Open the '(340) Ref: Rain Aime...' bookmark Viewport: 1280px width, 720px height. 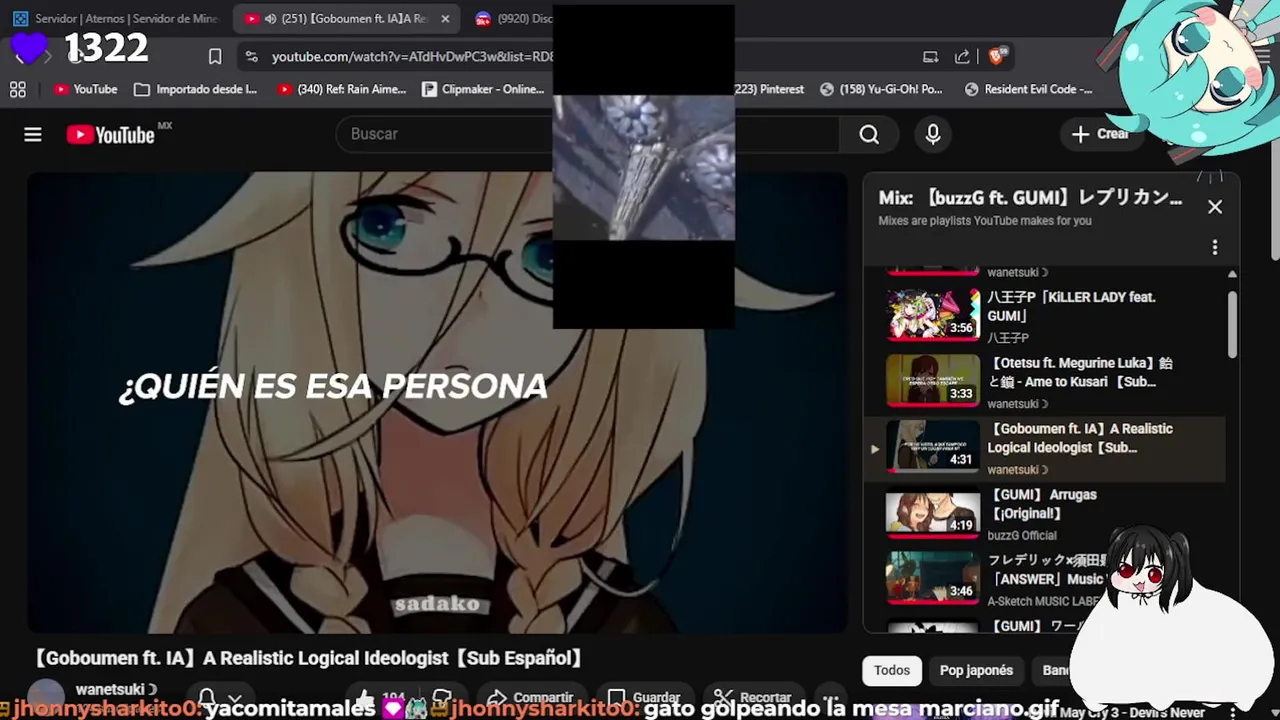click(x=342, y=89)
